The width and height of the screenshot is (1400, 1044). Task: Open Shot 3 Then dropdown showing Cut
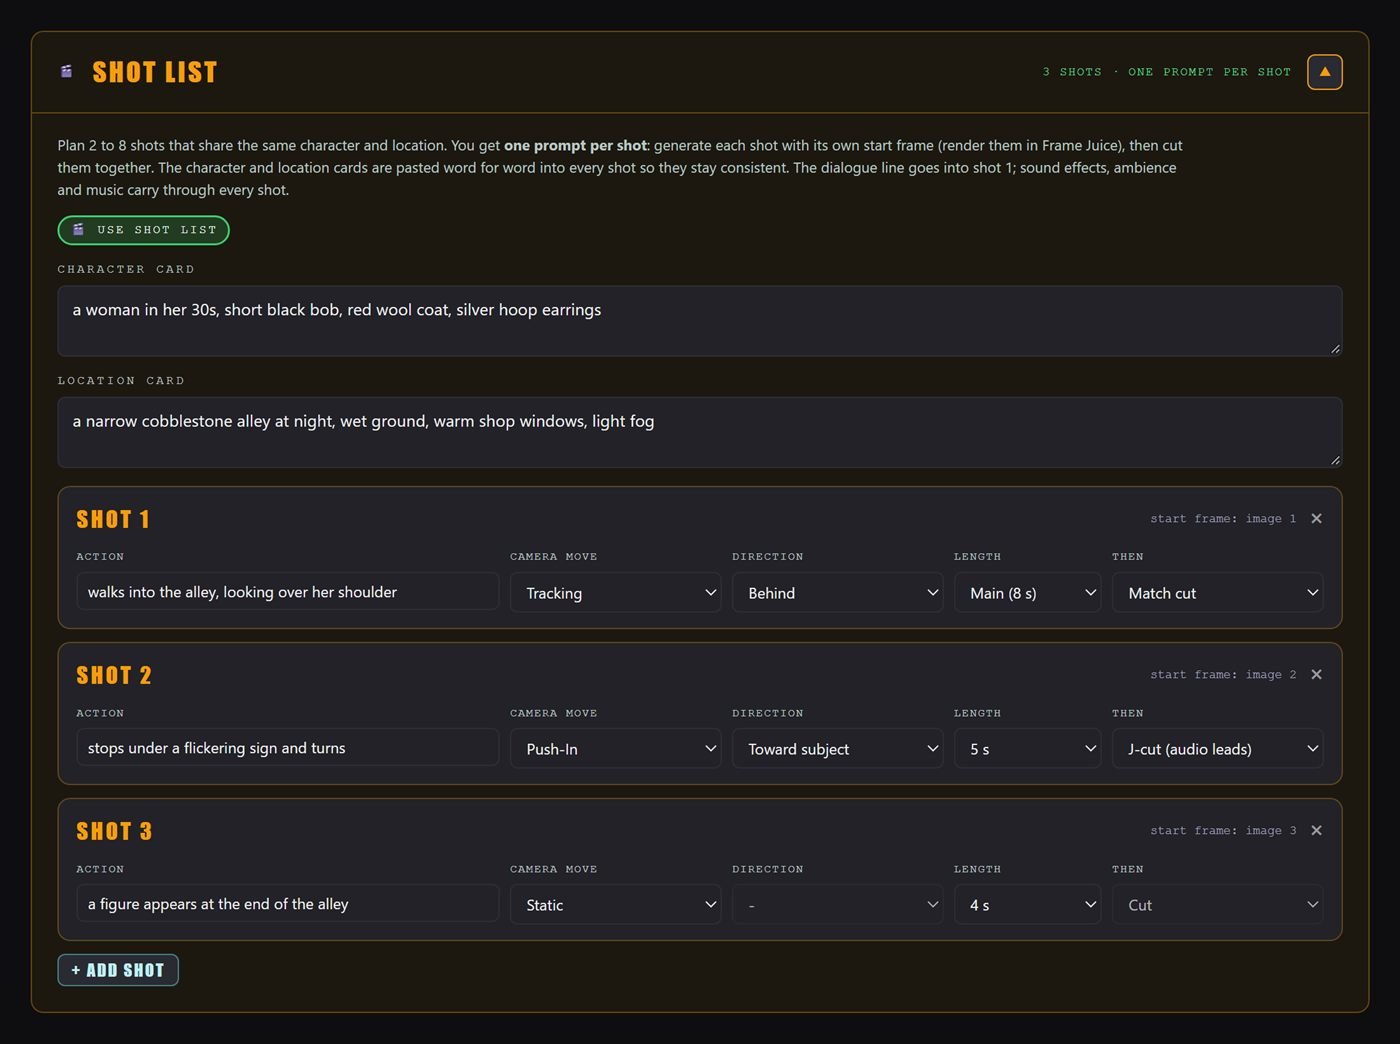pos(1217,905)
